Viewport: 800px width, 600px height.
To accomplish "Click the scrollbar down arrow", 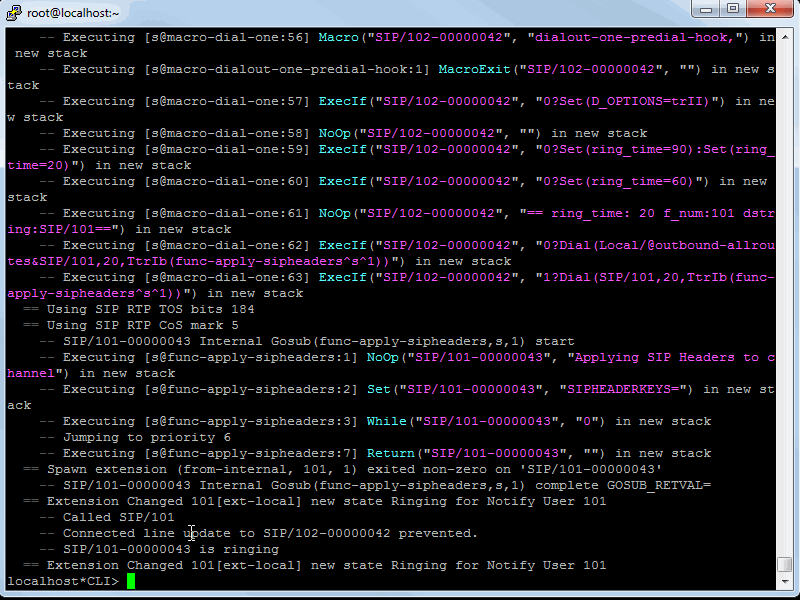I will point(785,581).
